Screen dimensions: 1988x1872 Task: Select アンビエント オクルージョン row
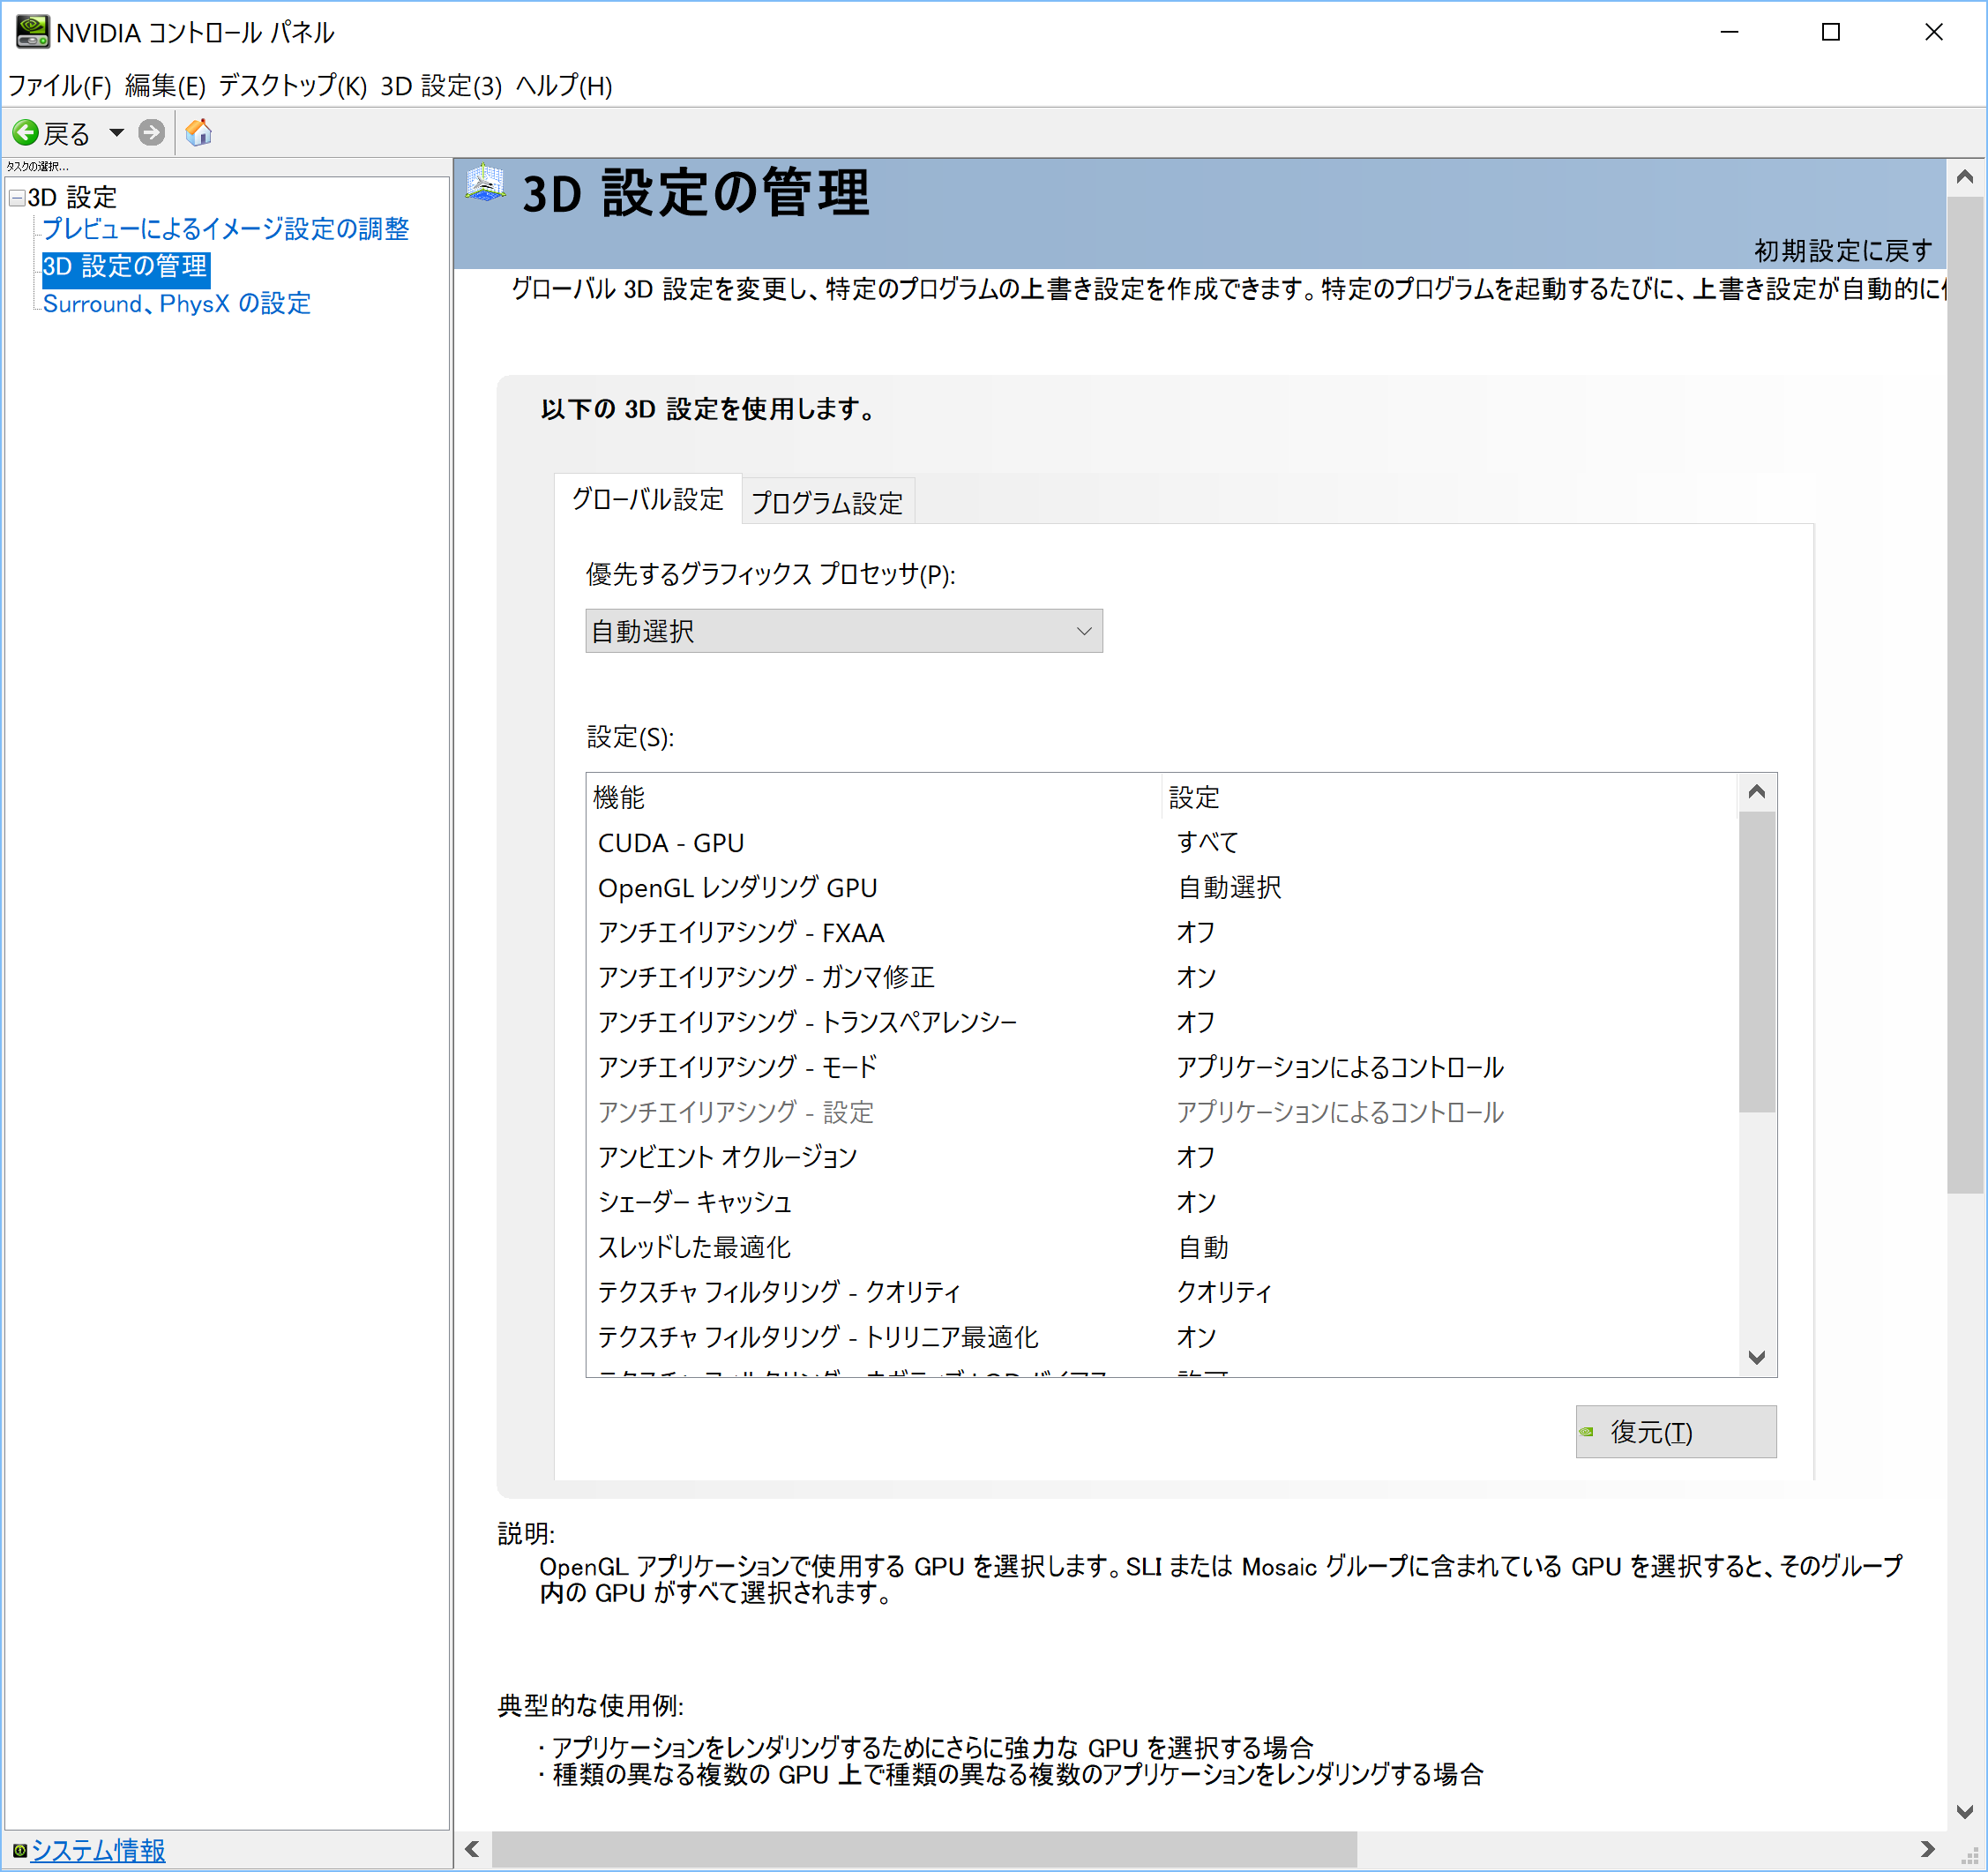coord(1162,1157)
